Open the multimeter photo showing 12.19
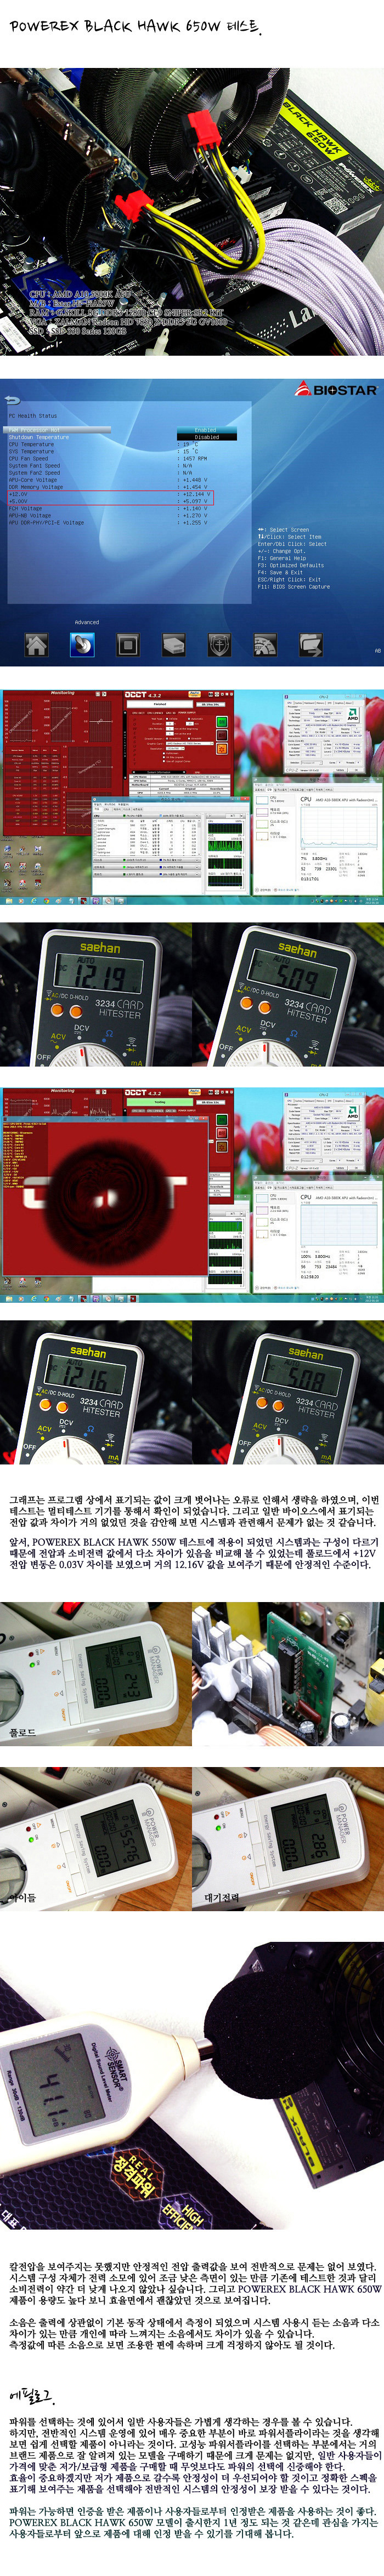This screenshot has height=2576, width=384. (x=96, y=993)
